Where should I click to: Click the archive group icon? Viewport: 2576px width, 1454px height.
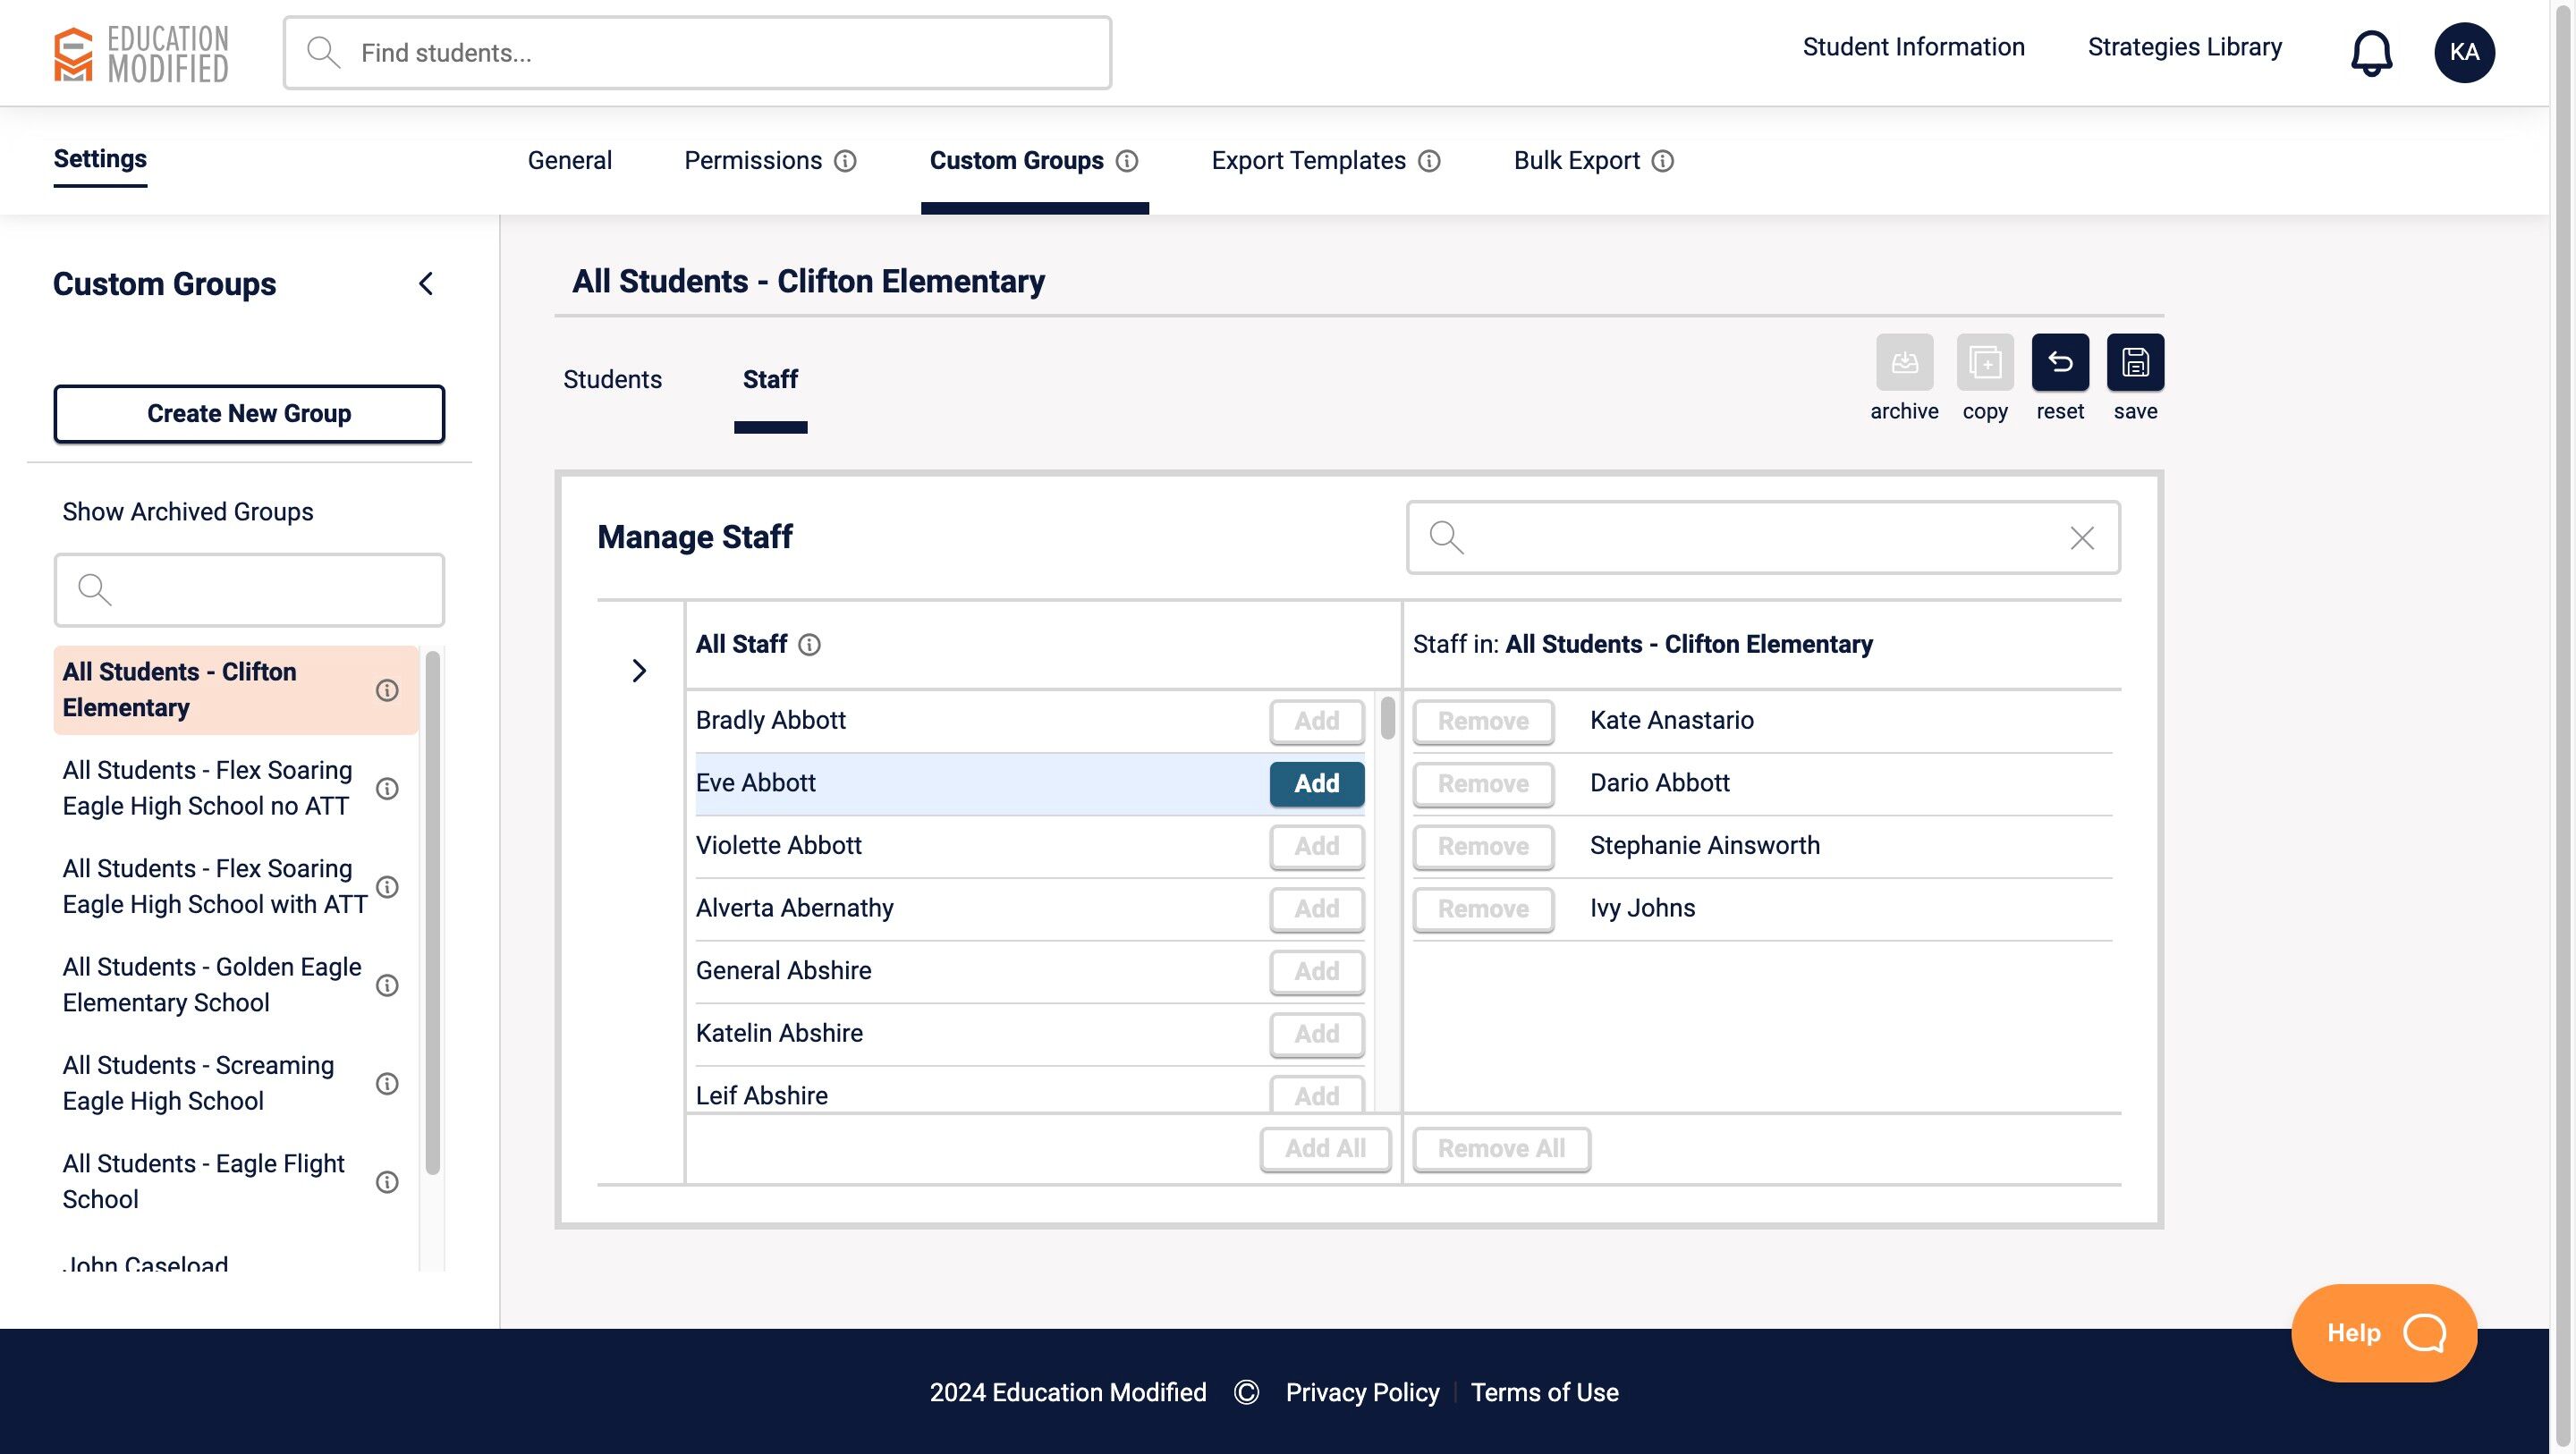(1903, 362)
